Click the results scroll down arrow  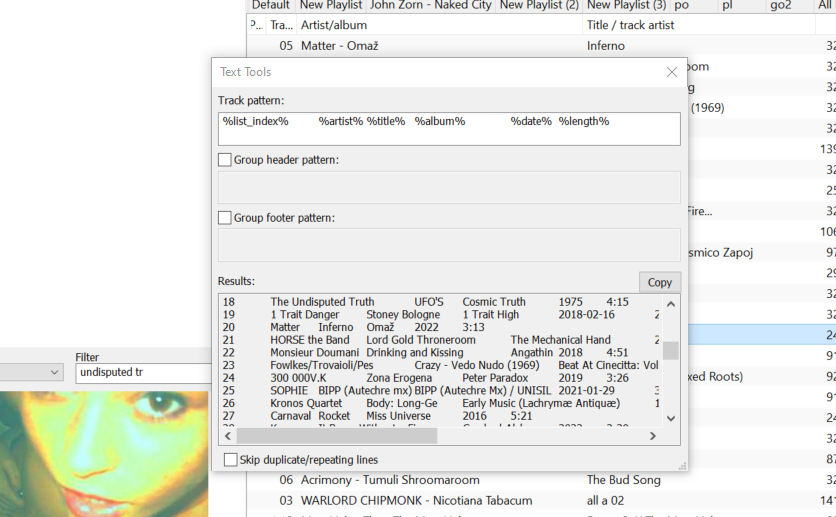coord(671,418)
